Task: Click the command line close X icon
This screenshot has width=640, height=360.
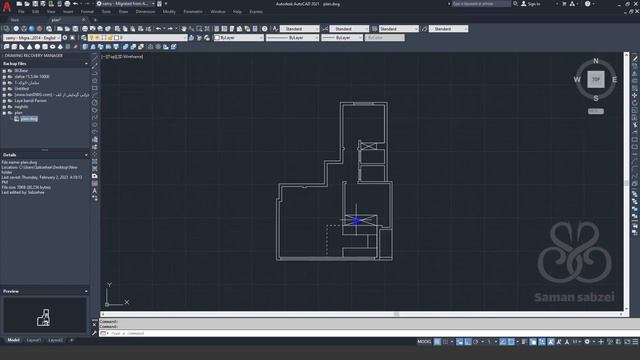Action: point(95,324)
